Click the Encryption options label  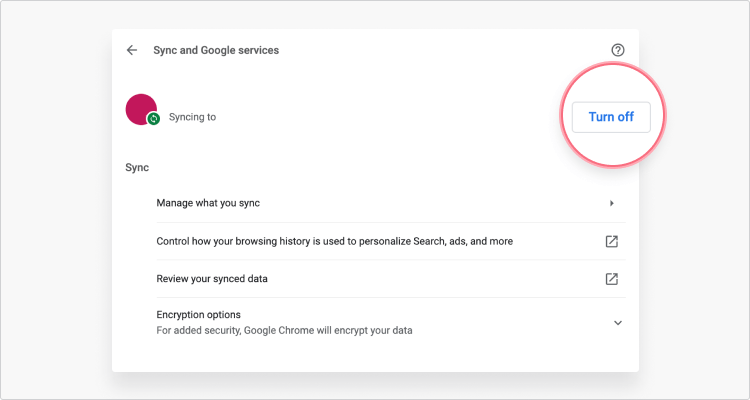click(199, 315)
